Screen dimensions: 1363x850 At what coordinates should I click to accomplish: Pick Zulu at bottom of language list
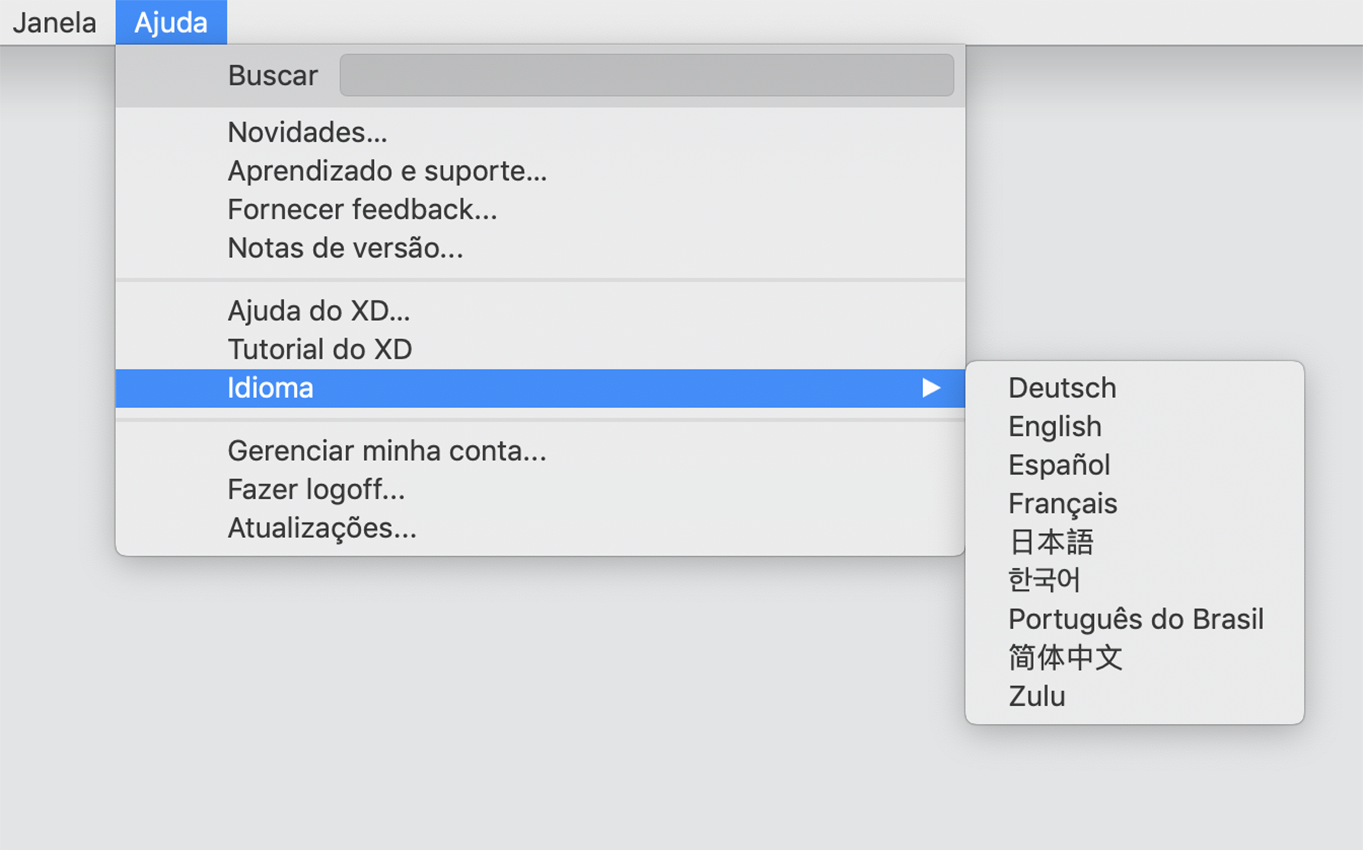click(1036, 695)
